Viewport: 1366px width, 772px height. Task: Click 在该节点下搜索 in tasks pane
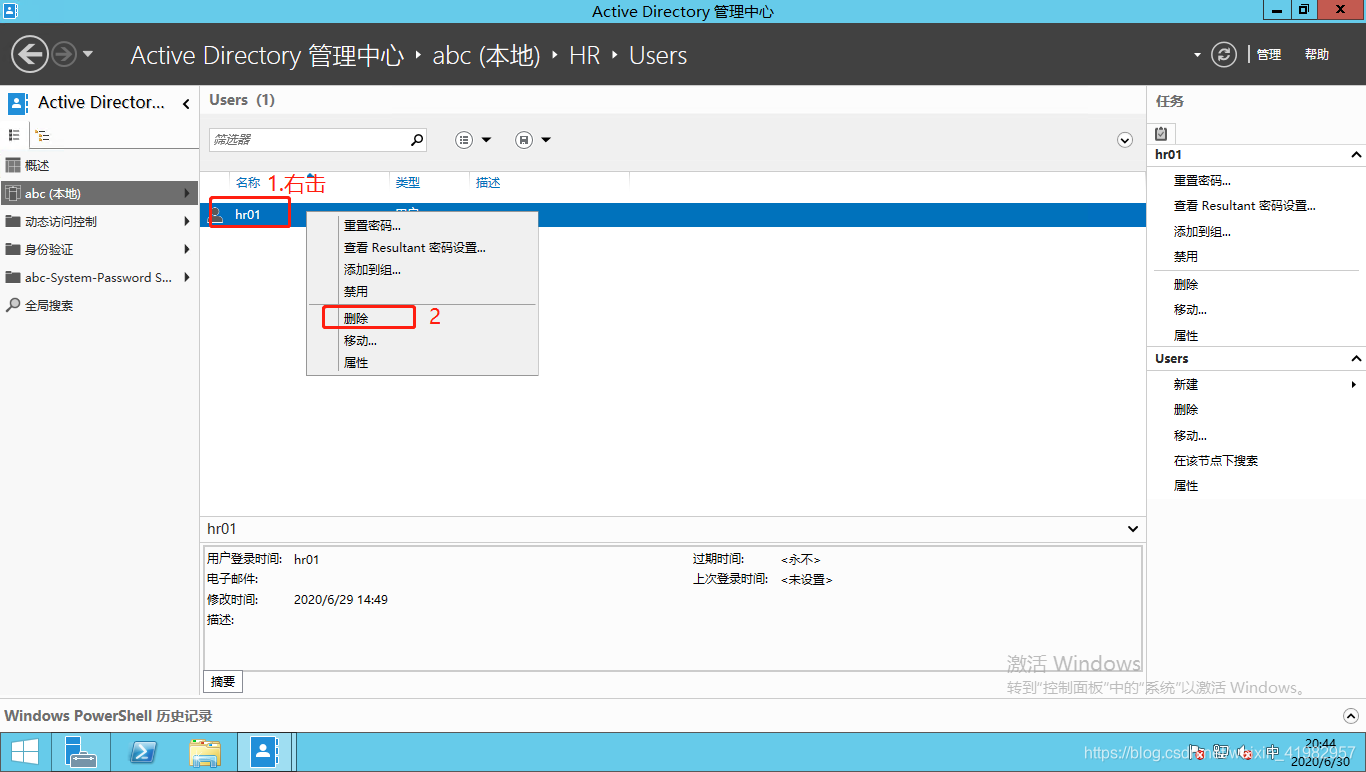1215,461
